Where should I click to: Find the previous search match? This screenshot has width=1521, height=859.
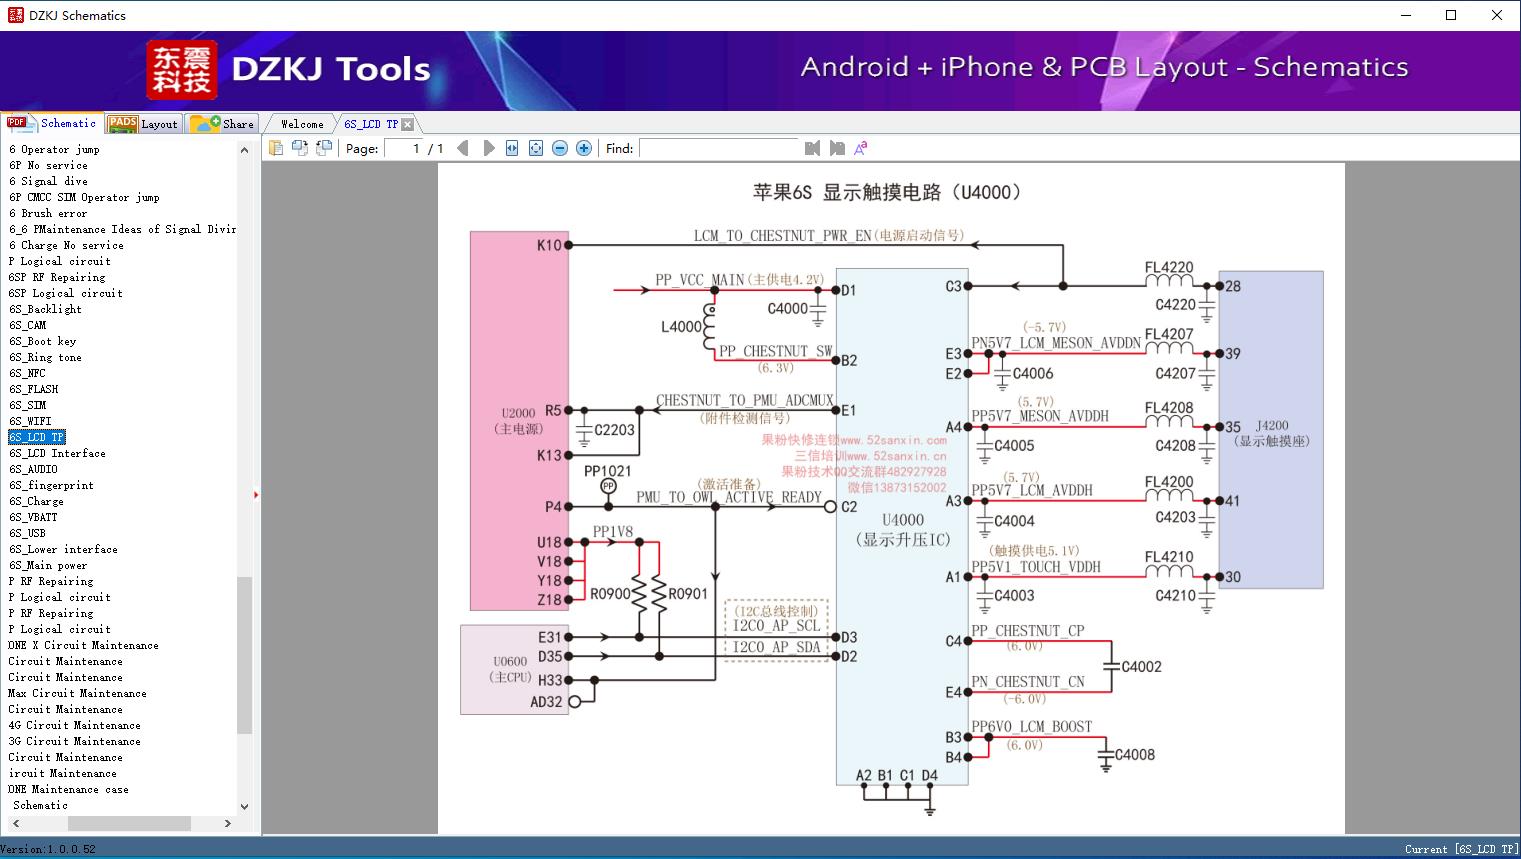(812, 148)
